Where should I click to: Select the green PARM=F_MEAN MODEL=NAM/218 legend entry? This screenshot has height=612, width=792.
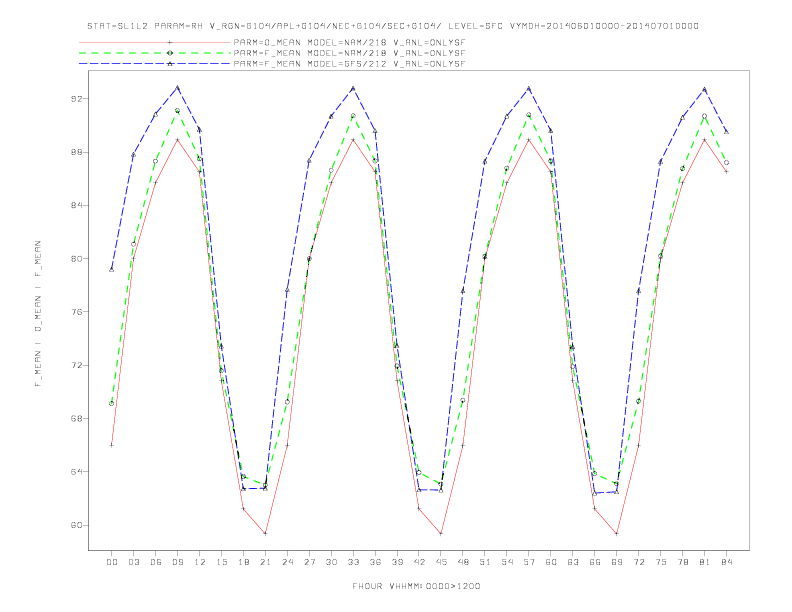349,53
